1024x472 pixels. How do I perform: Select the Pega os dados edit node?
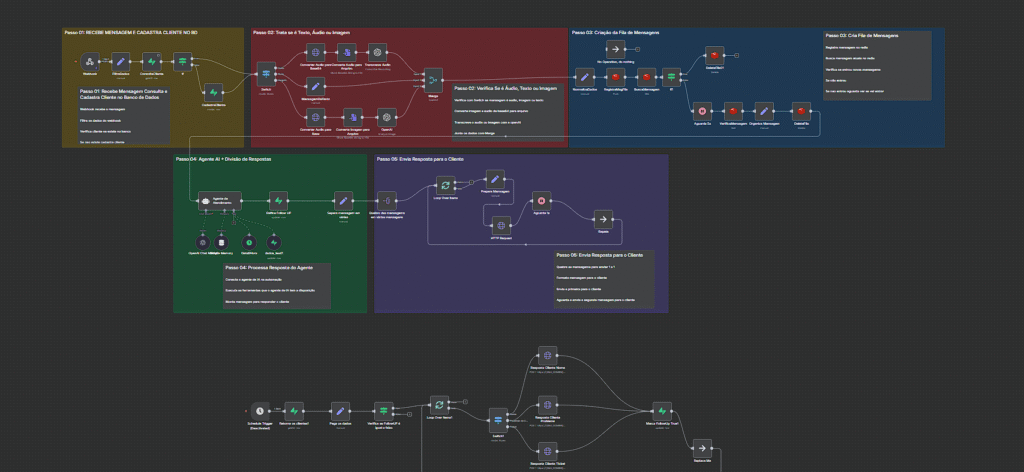[x=340, y=410]
